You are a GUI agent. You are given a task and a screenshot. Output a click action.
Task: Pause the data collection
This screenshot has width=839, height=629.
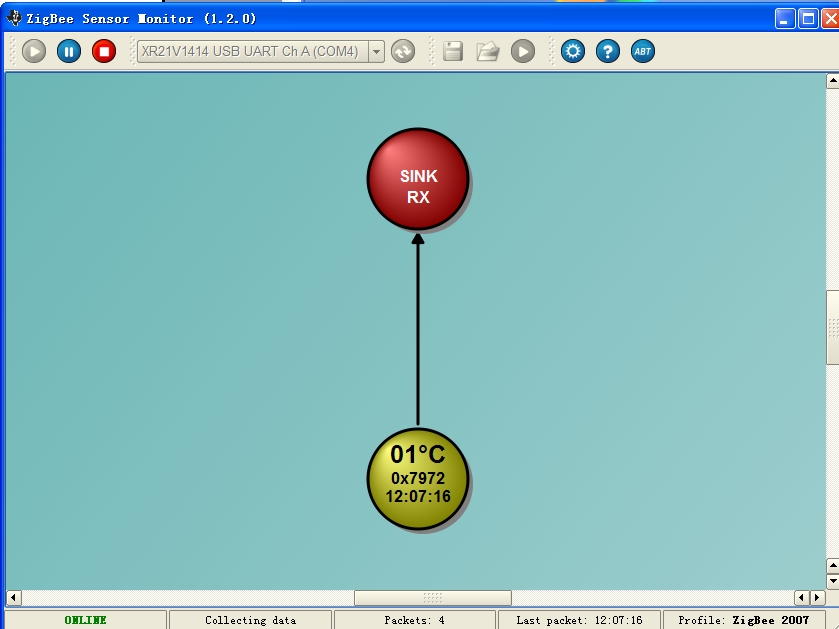69,51
